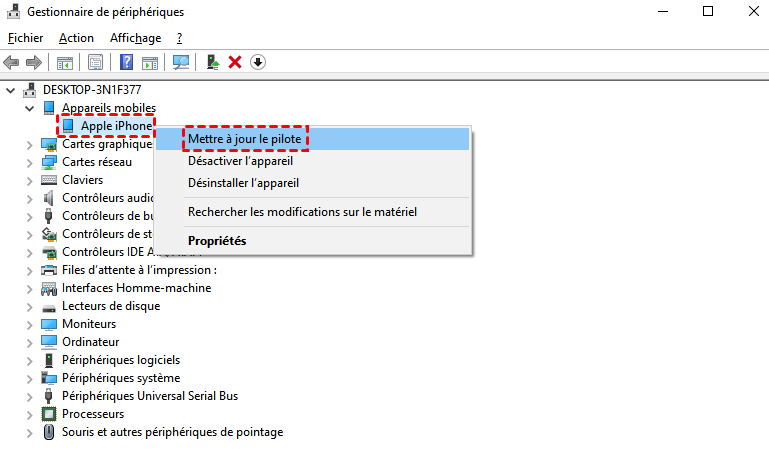This screenshot has width=769, height=458.
Task: Click the Help question mark toolbar icon
Action: point(127,62)
